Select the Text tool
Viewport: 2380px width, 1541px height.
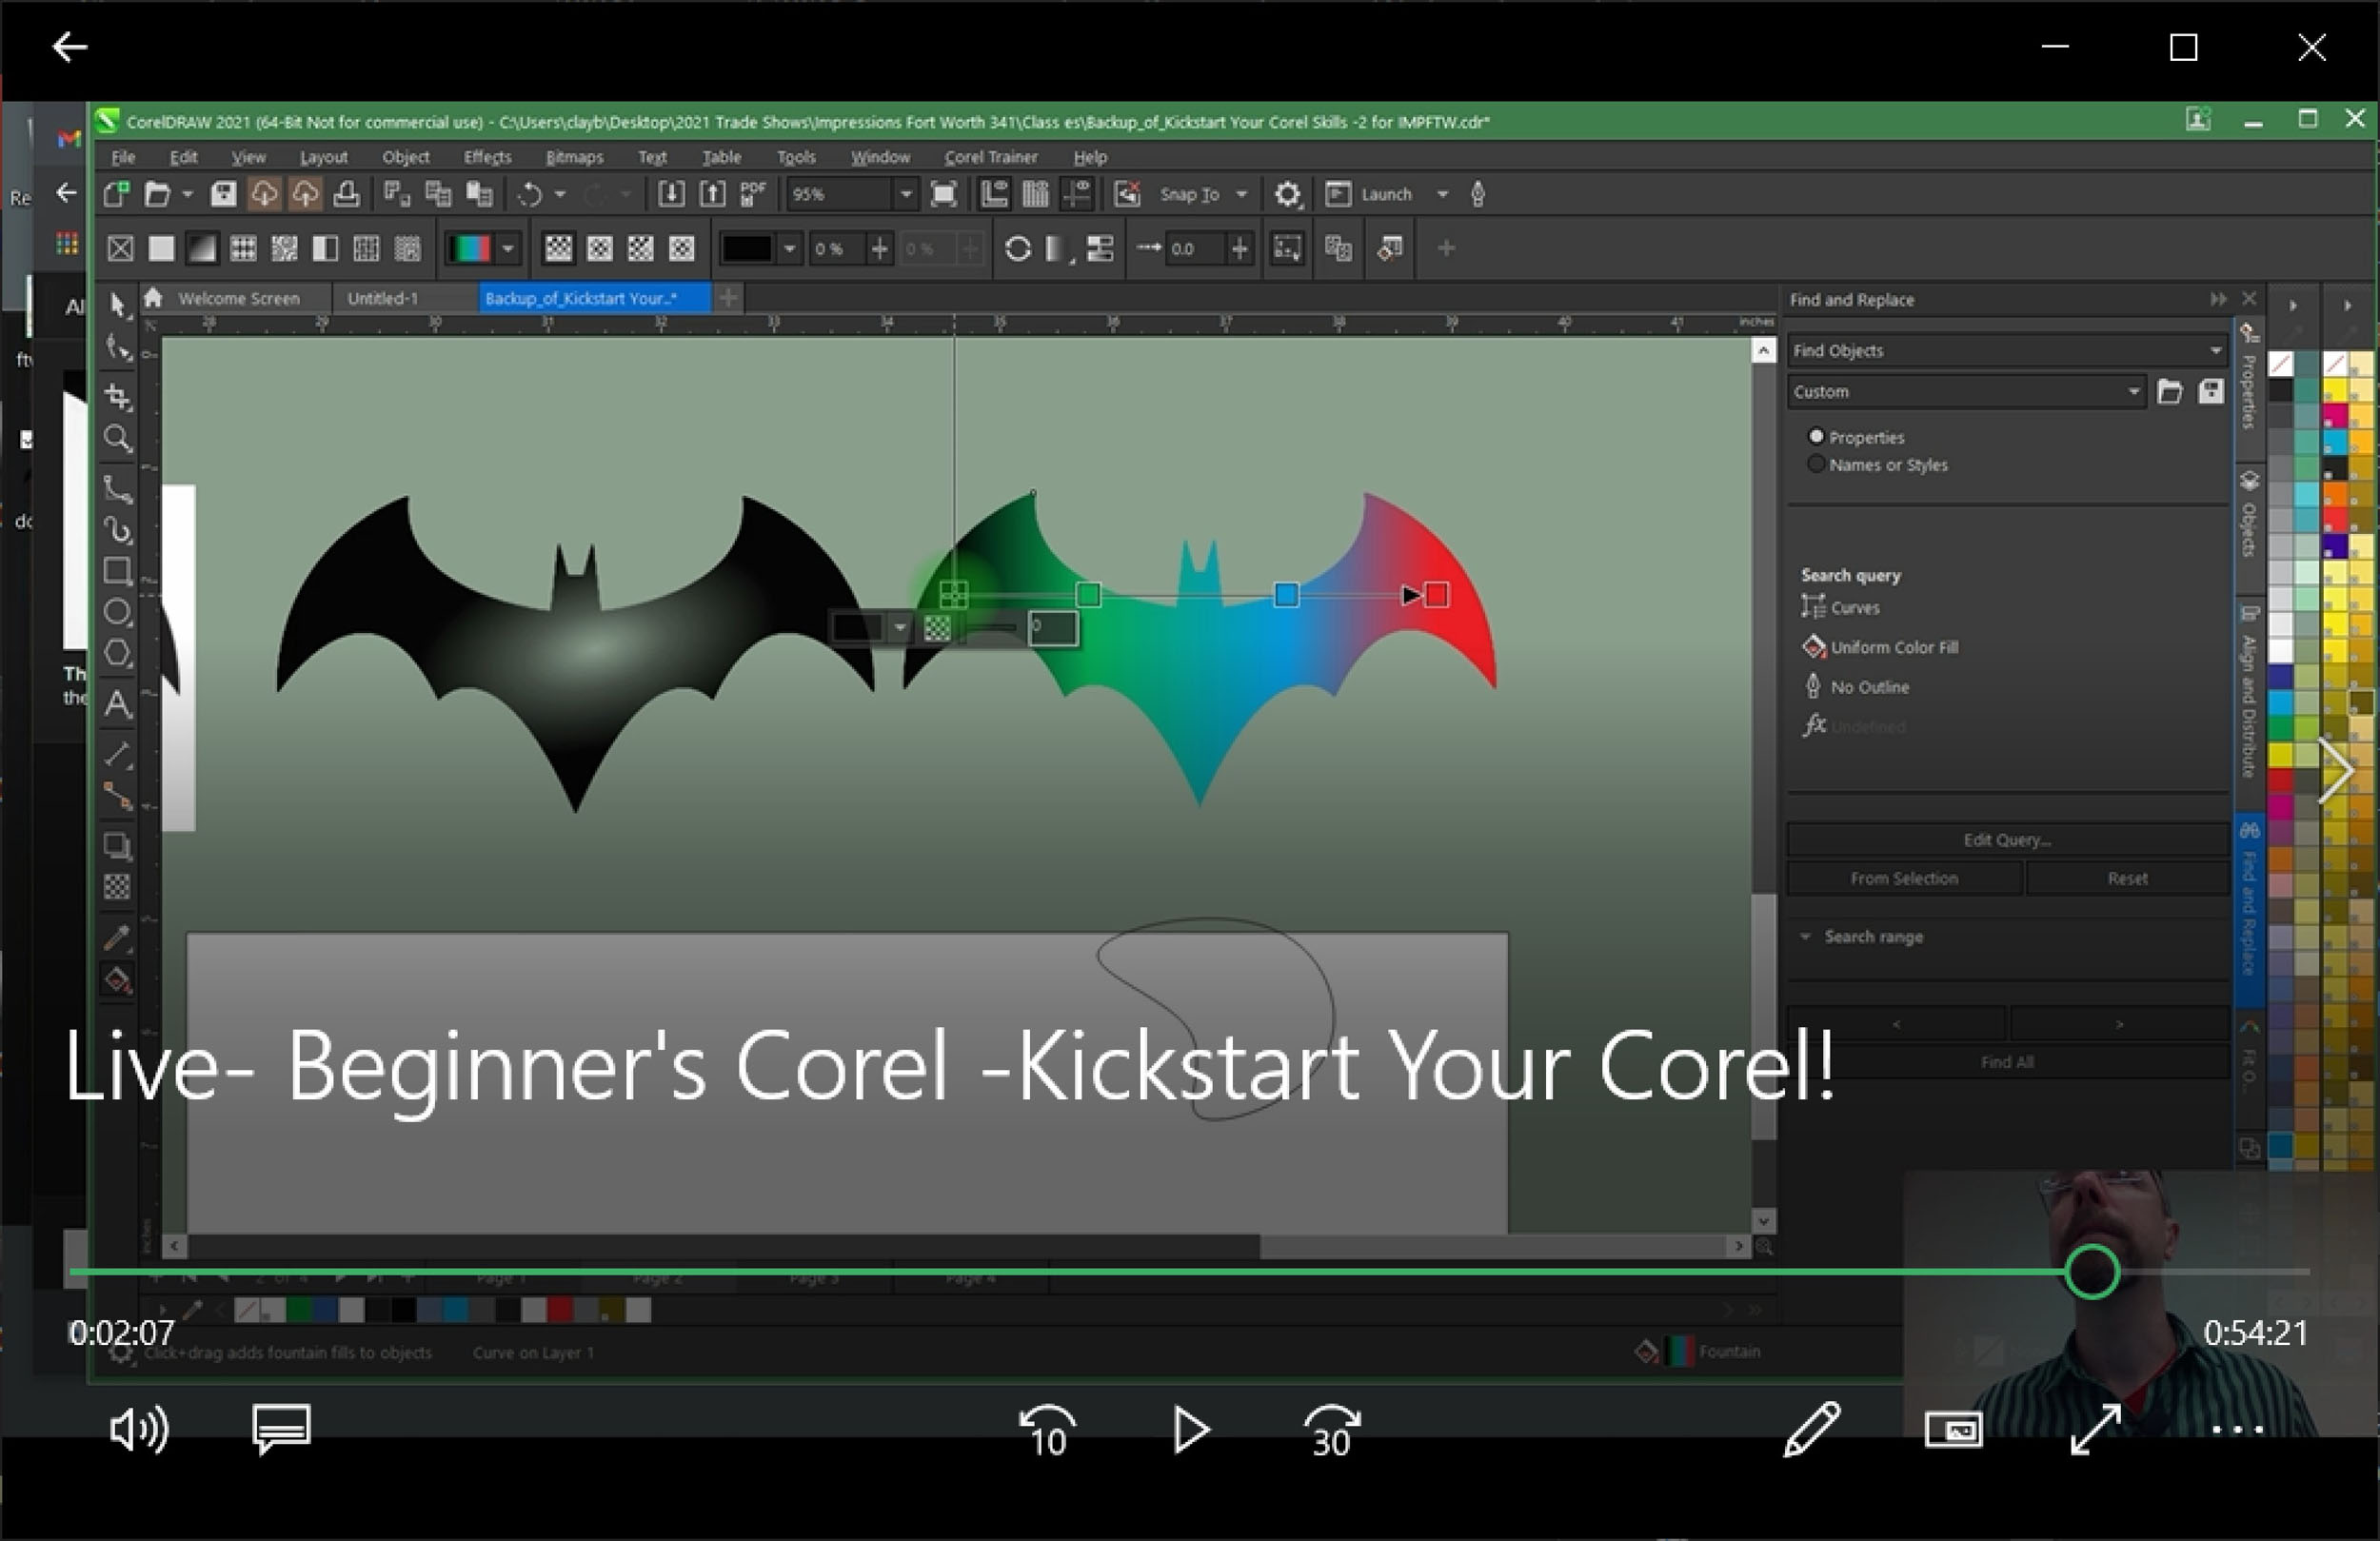click(x=118, y=704)
